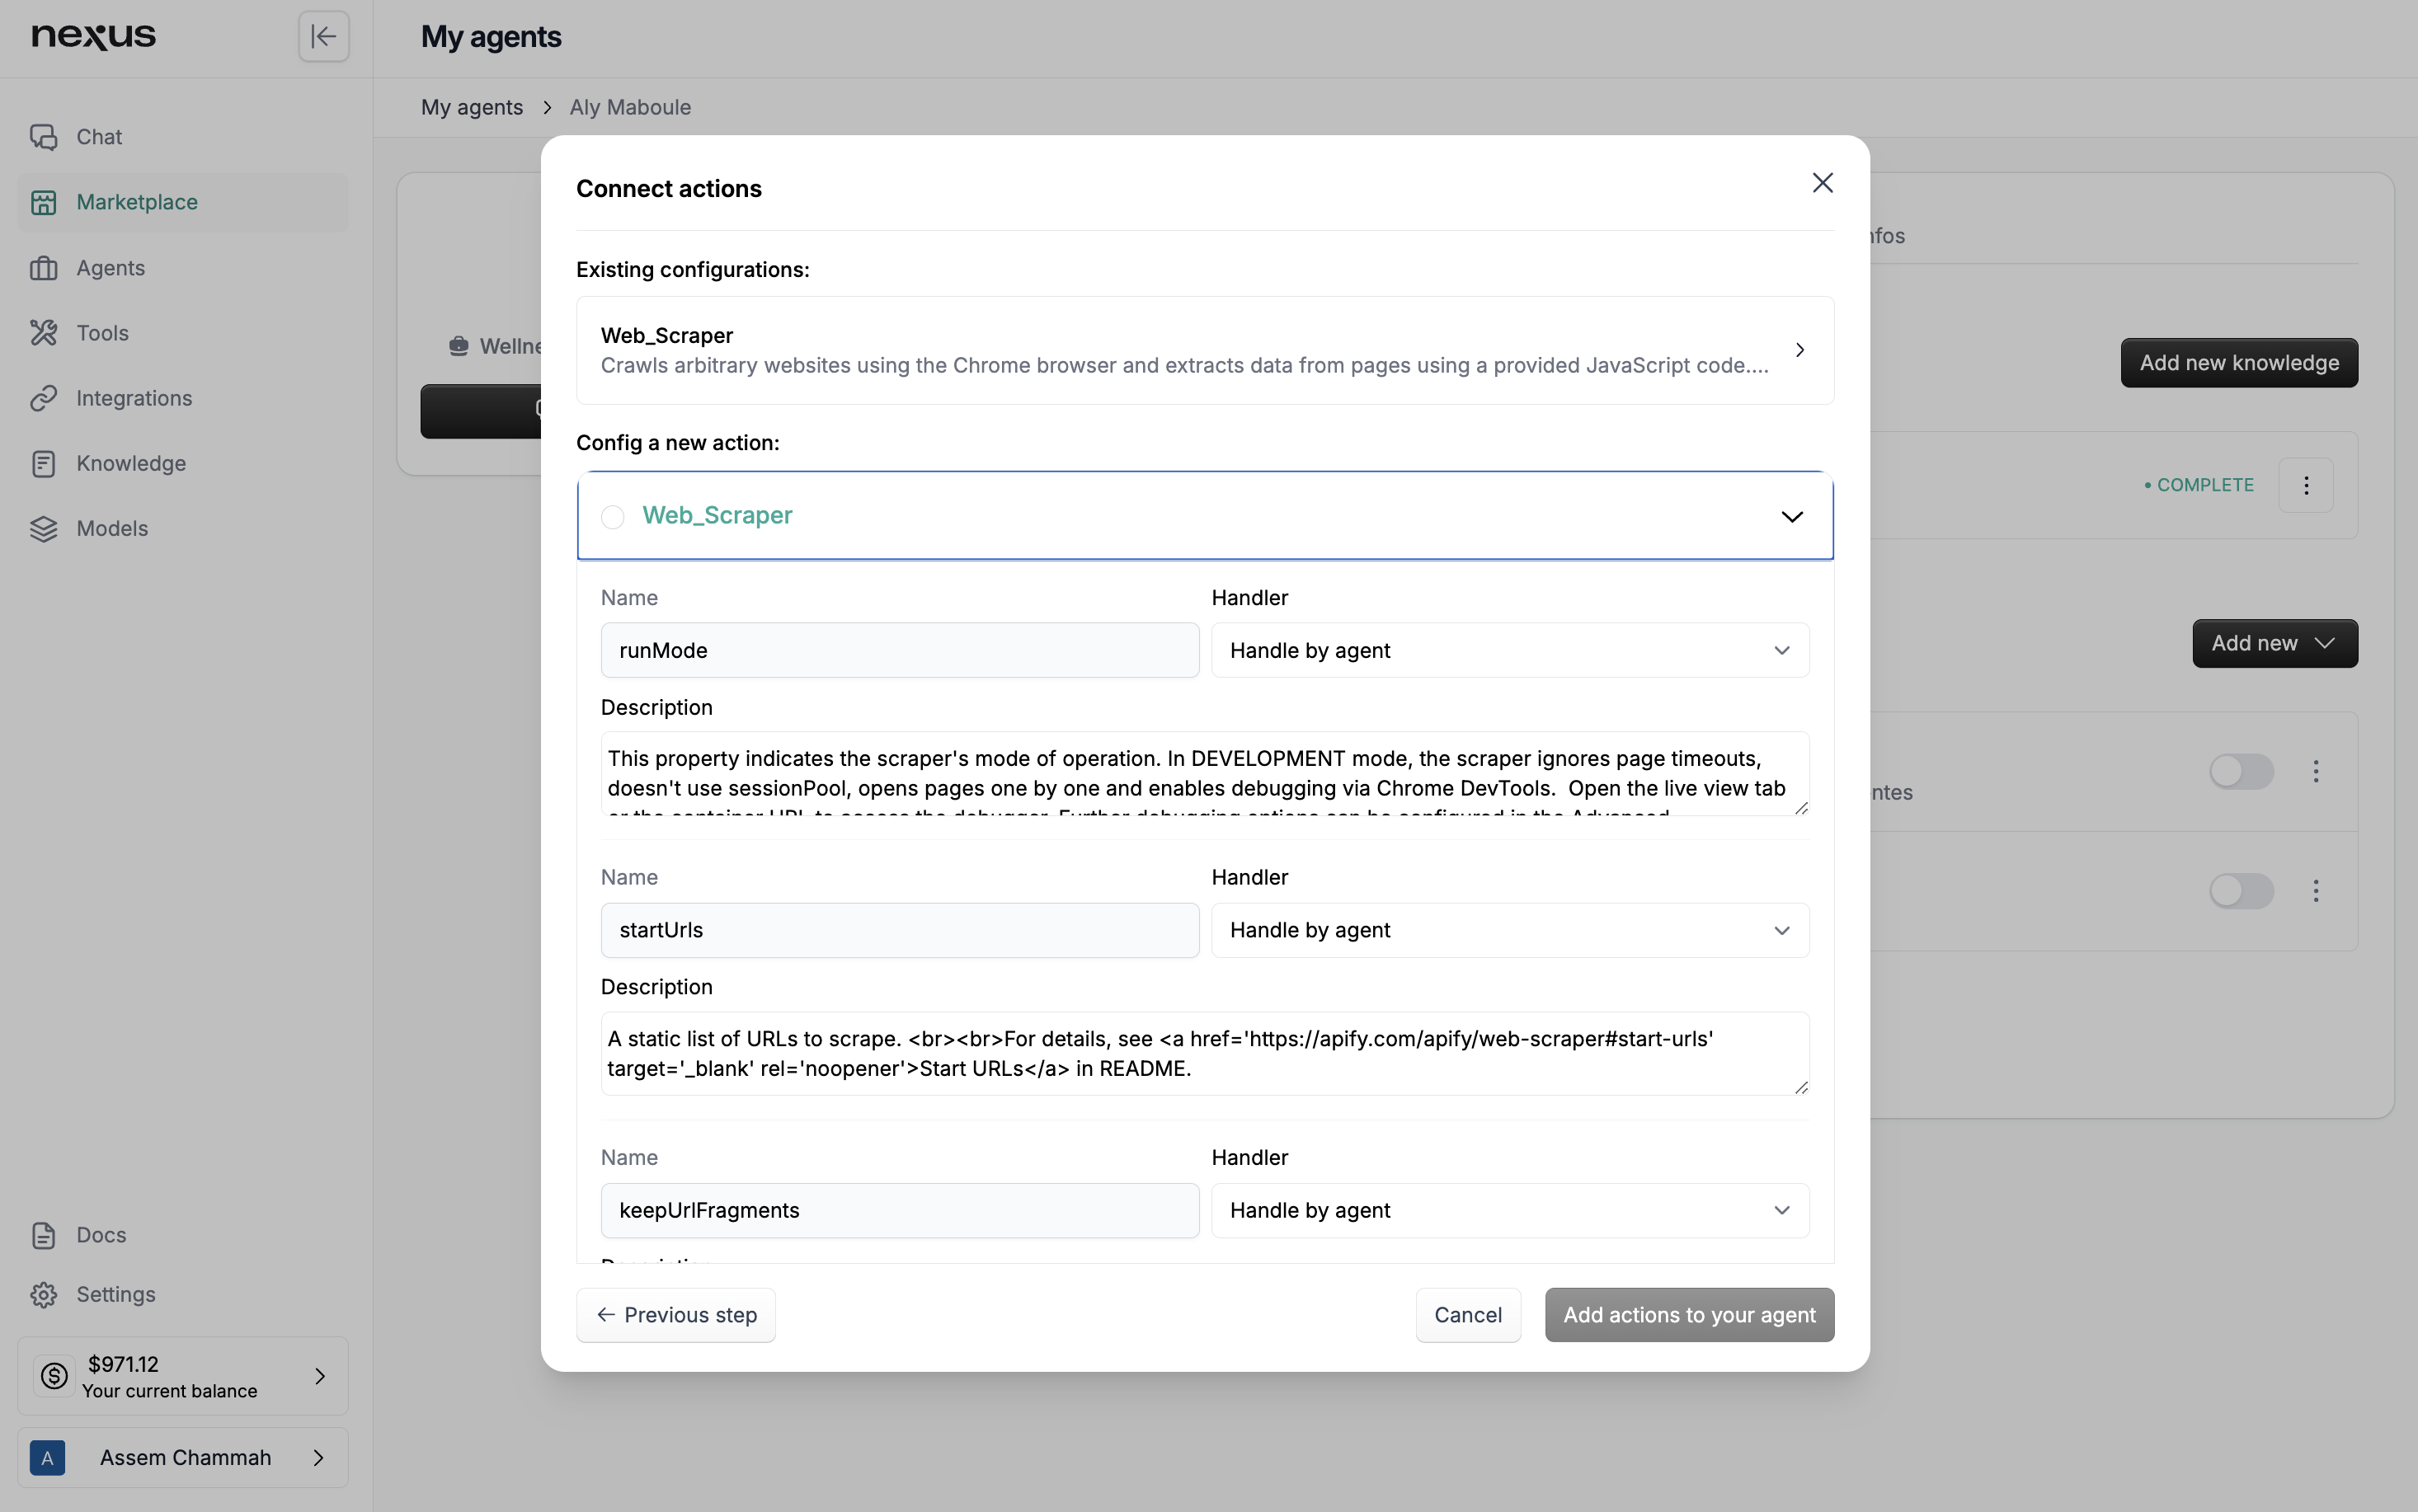Click the COMPLETE status label
The image size is (2418, 1512).
click(x=2199, y=485)
